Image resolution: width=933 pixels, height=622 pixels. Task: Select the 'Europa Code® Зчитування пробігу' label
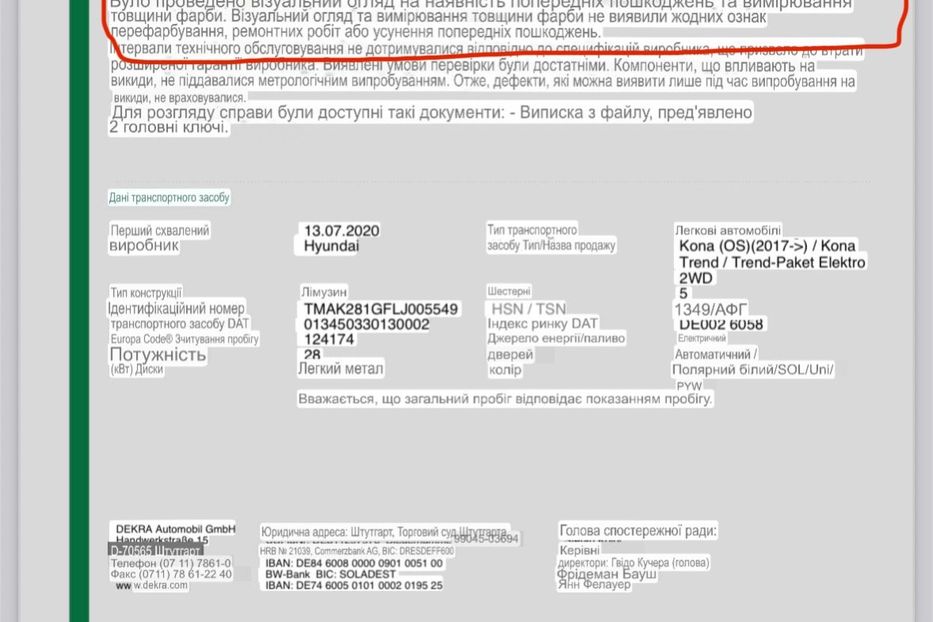[184, 339]
